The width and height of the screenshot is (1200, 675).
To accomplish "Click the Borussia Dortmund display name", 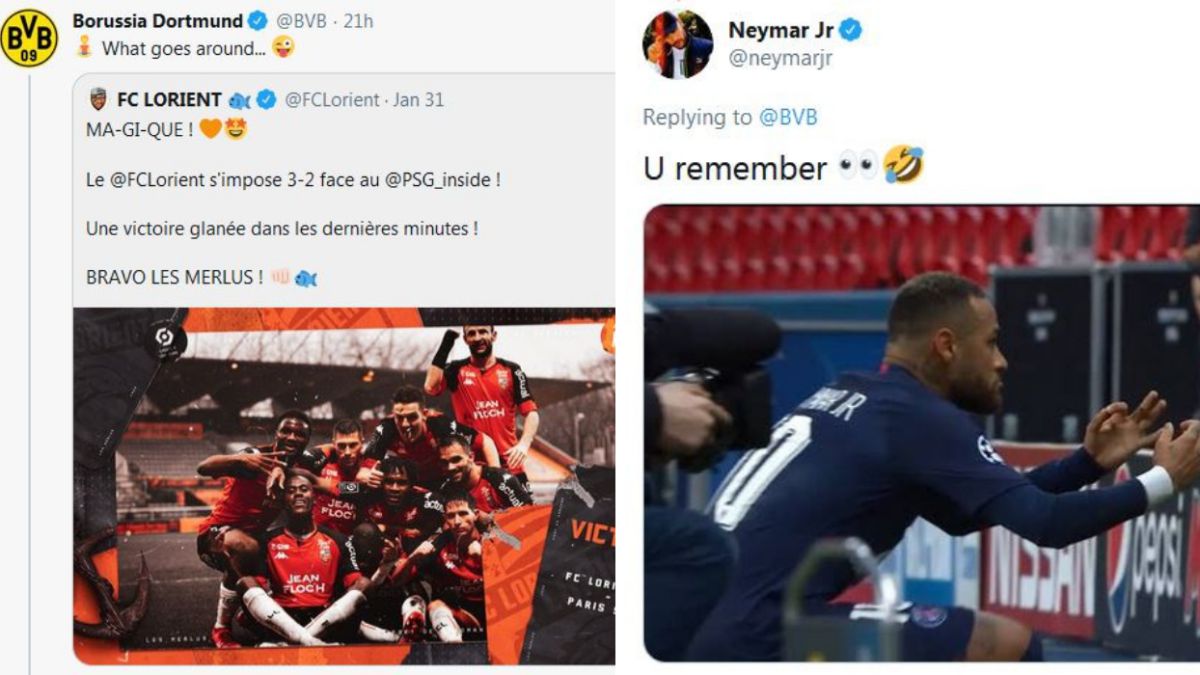I will (158, 20).
